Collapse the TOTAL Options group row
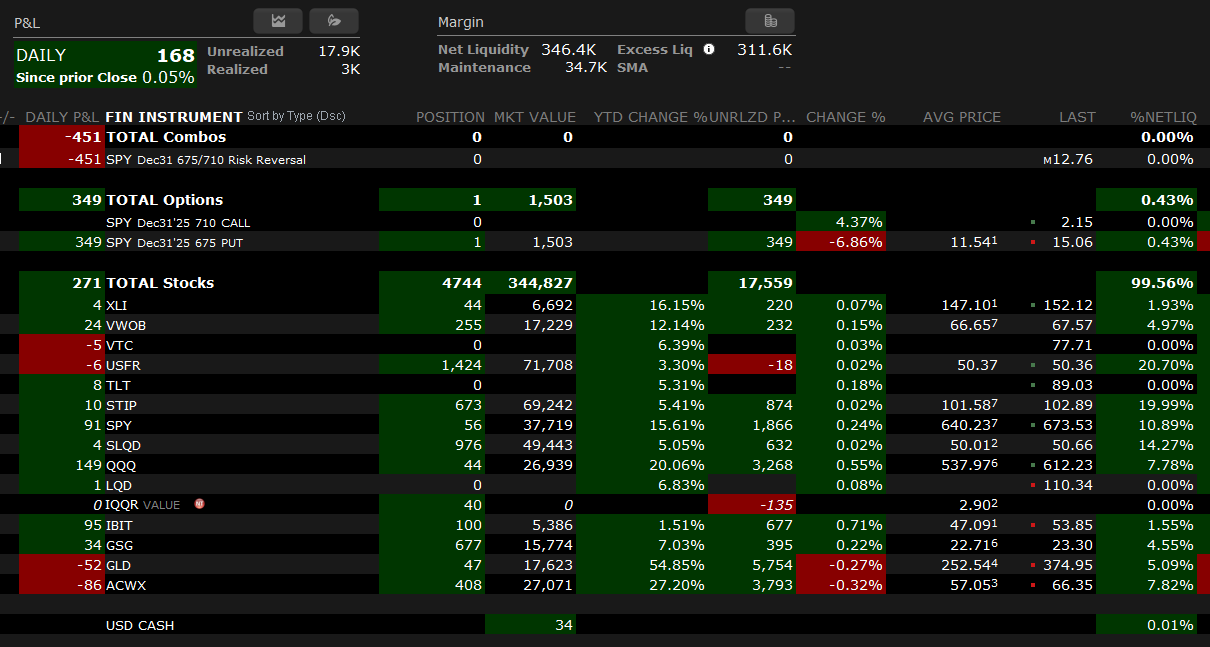The image size is (1210, 647). [164, 200]
